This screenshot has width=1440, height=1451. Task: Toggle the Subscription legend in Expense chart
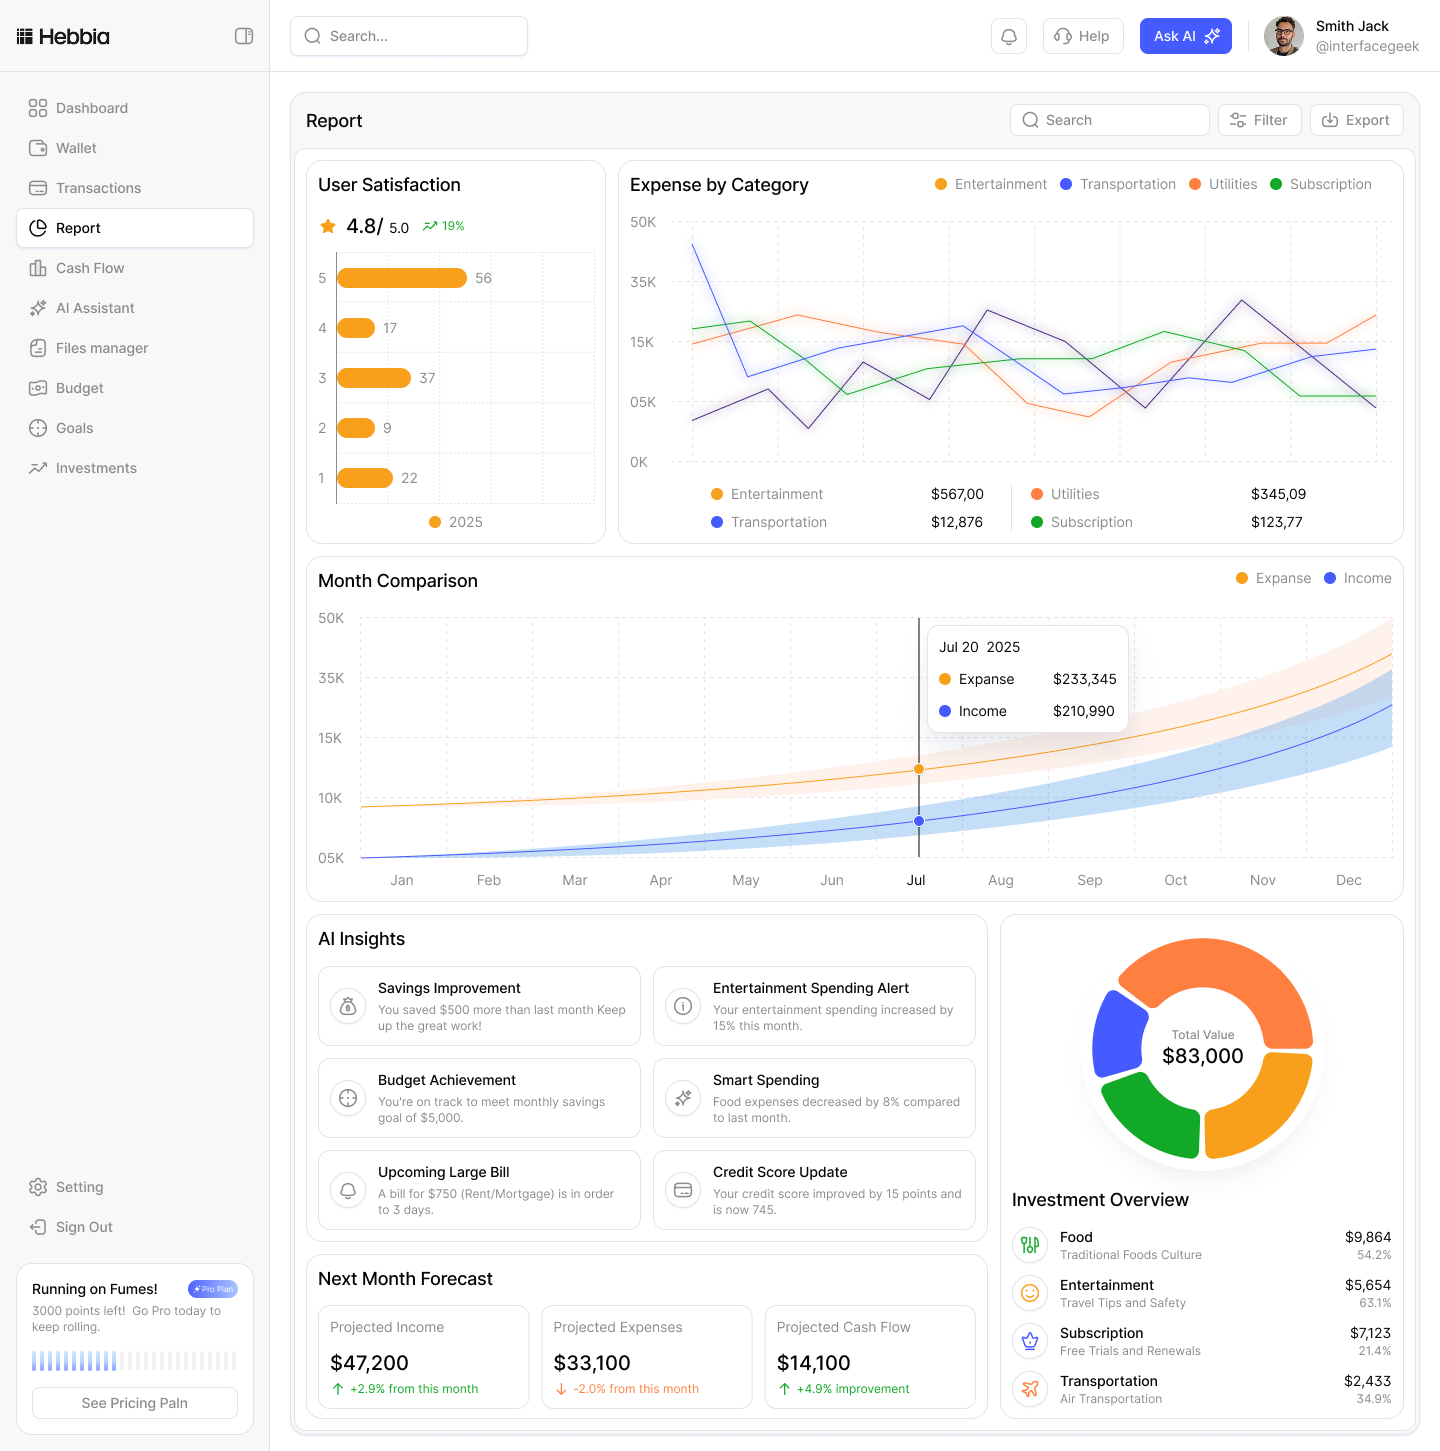point(1321,184)
